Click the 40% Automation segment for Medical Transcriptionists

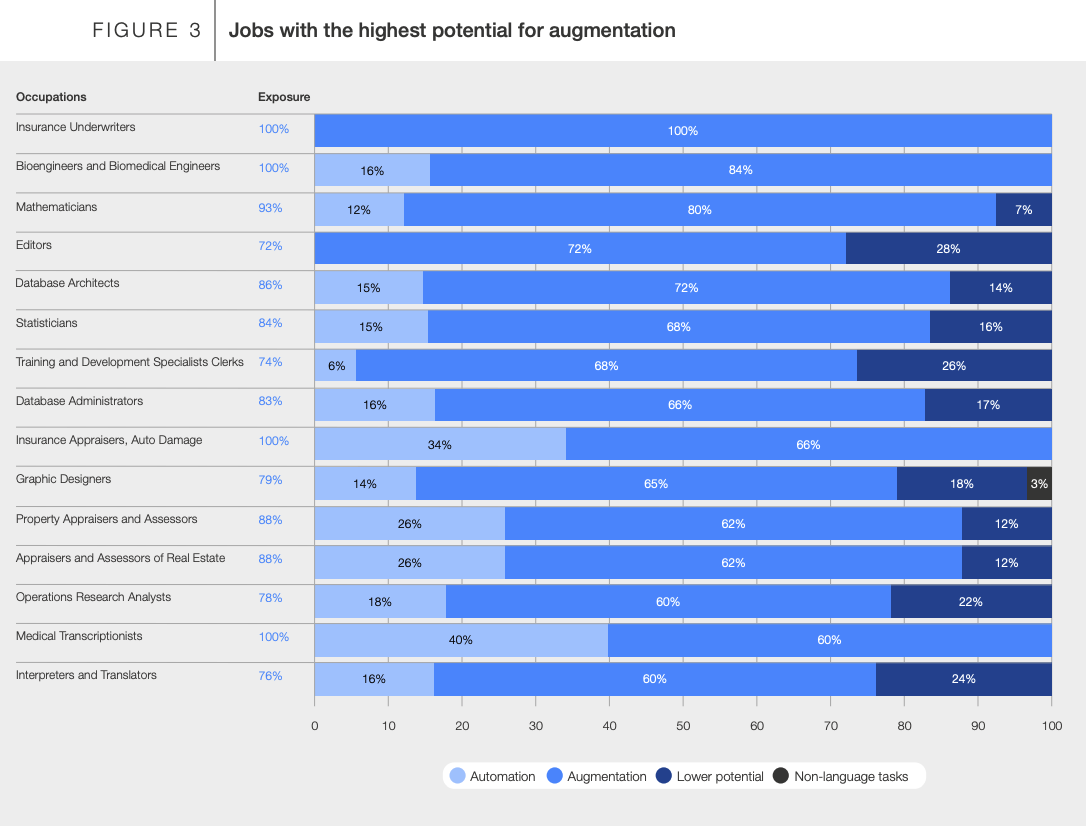pos(461,640)
